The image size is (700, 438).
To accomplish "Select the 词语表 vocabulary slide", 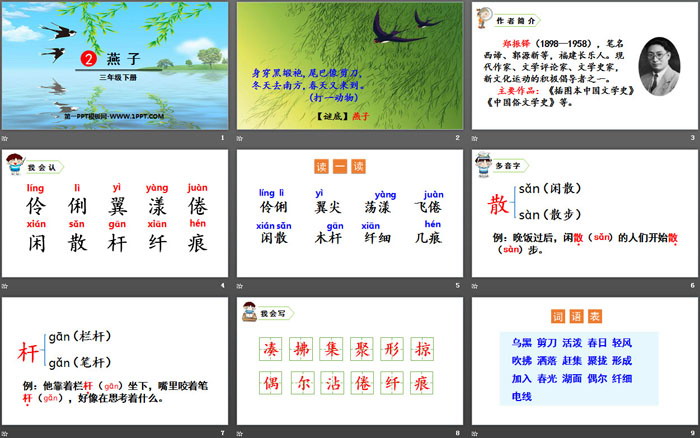I will [583, 361].
